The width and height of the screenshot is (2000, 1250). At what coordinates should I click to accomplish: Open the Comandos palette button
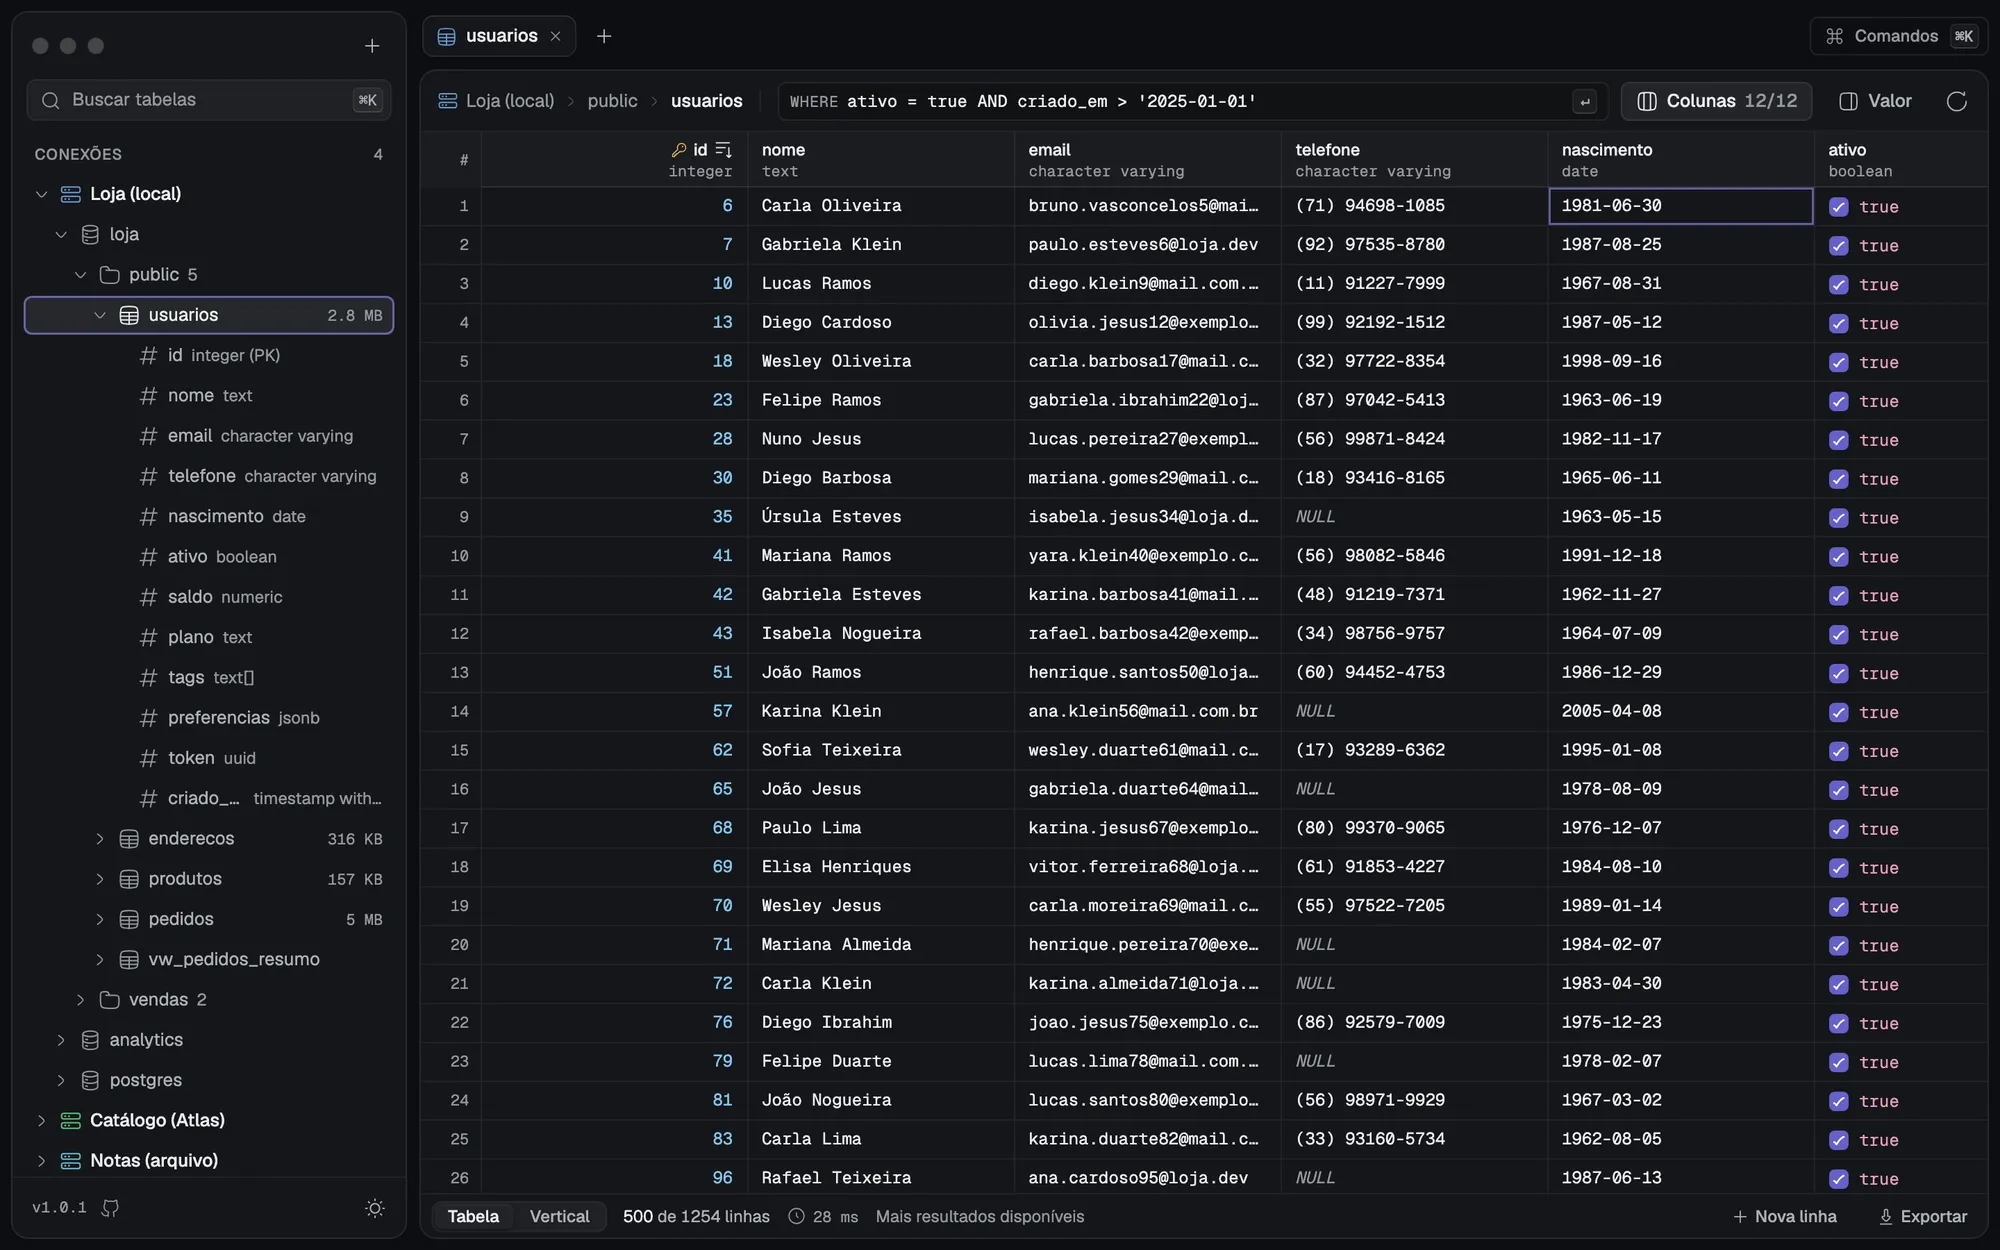(x=1899, y=36)
